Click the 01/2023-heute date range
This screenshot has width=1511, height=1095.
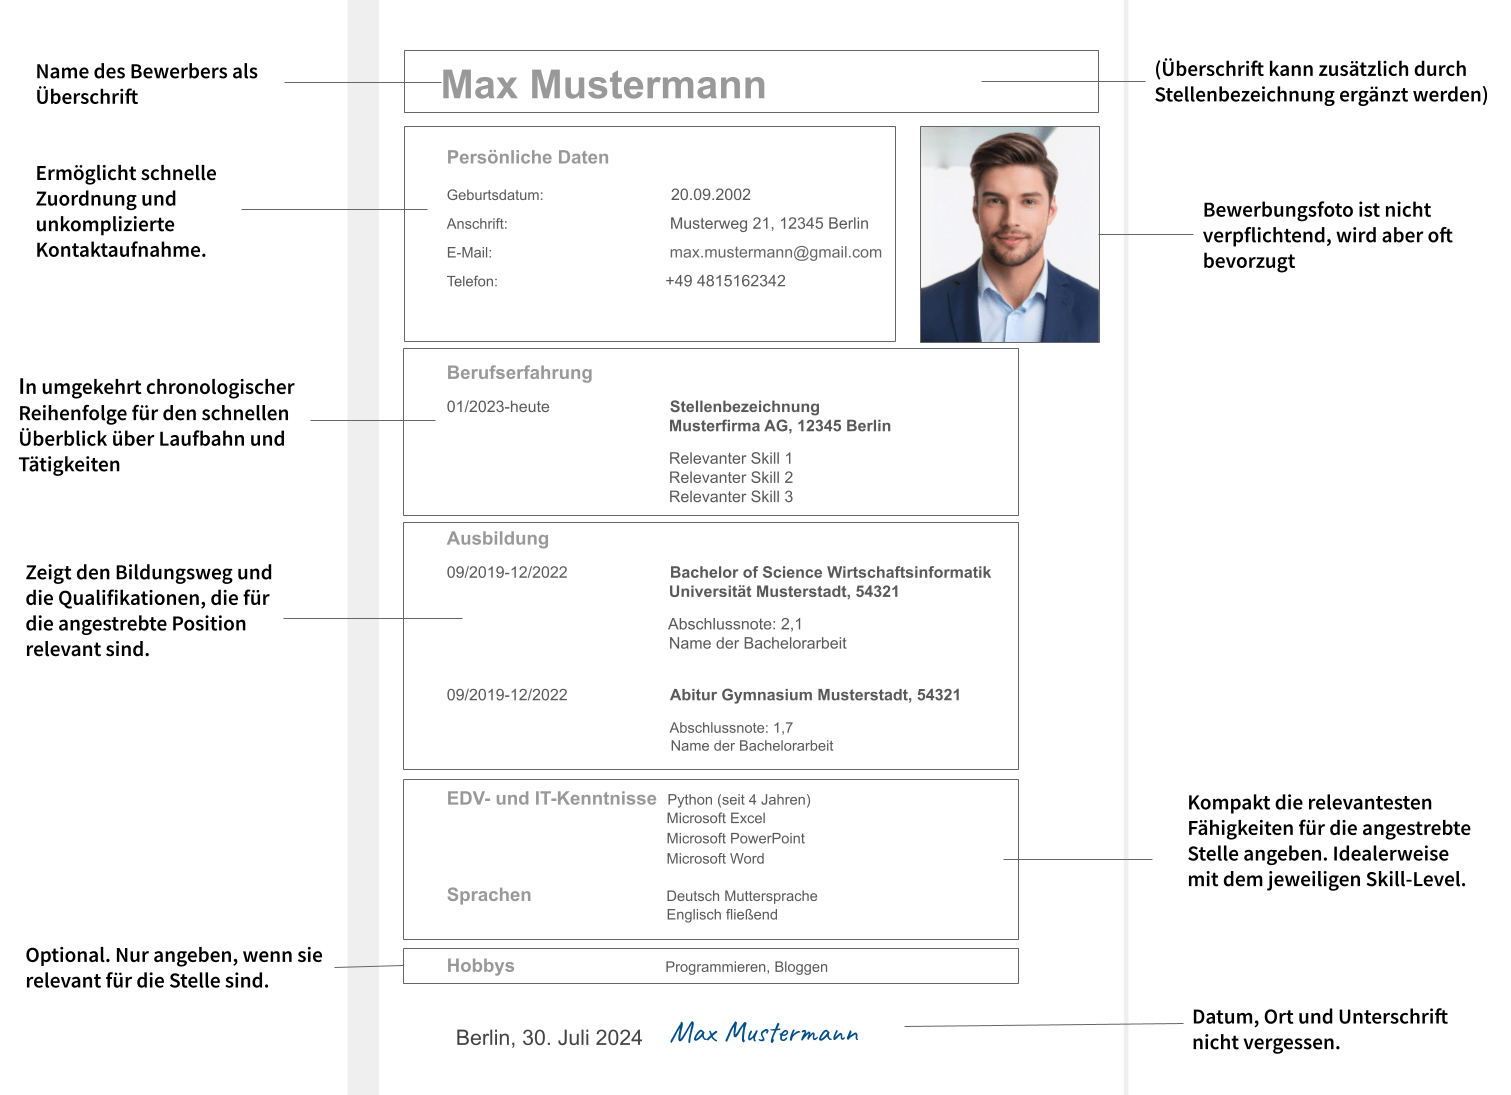coord(497,407)
